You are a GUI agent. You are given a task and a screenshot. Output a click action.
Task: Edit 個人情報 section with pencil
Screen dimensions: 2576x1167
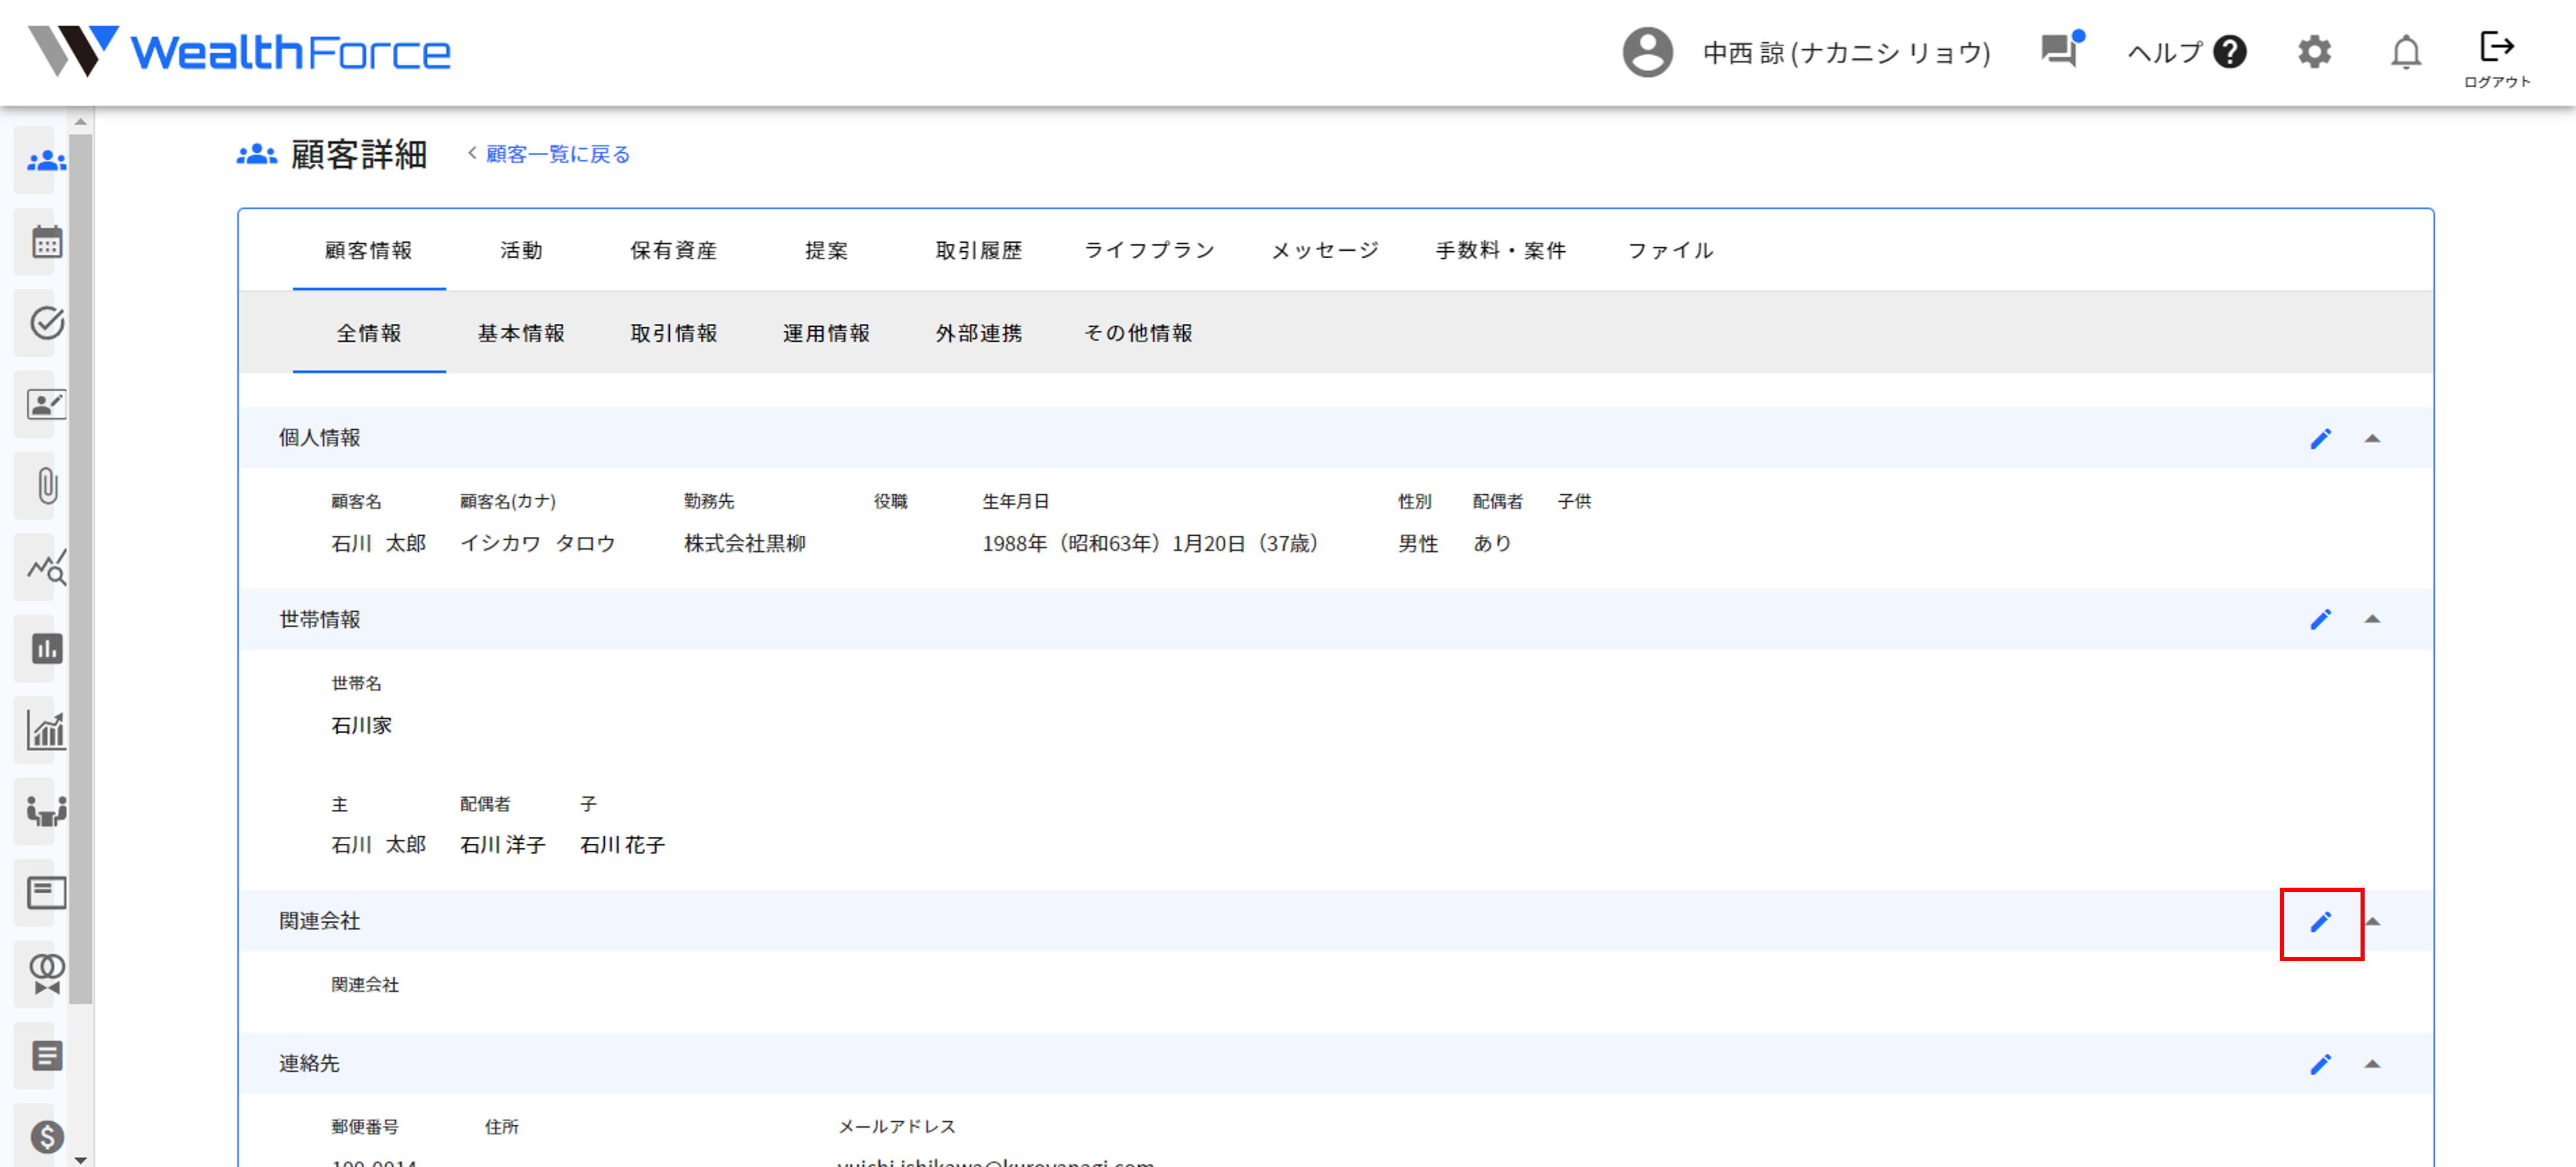(2321, 438)
